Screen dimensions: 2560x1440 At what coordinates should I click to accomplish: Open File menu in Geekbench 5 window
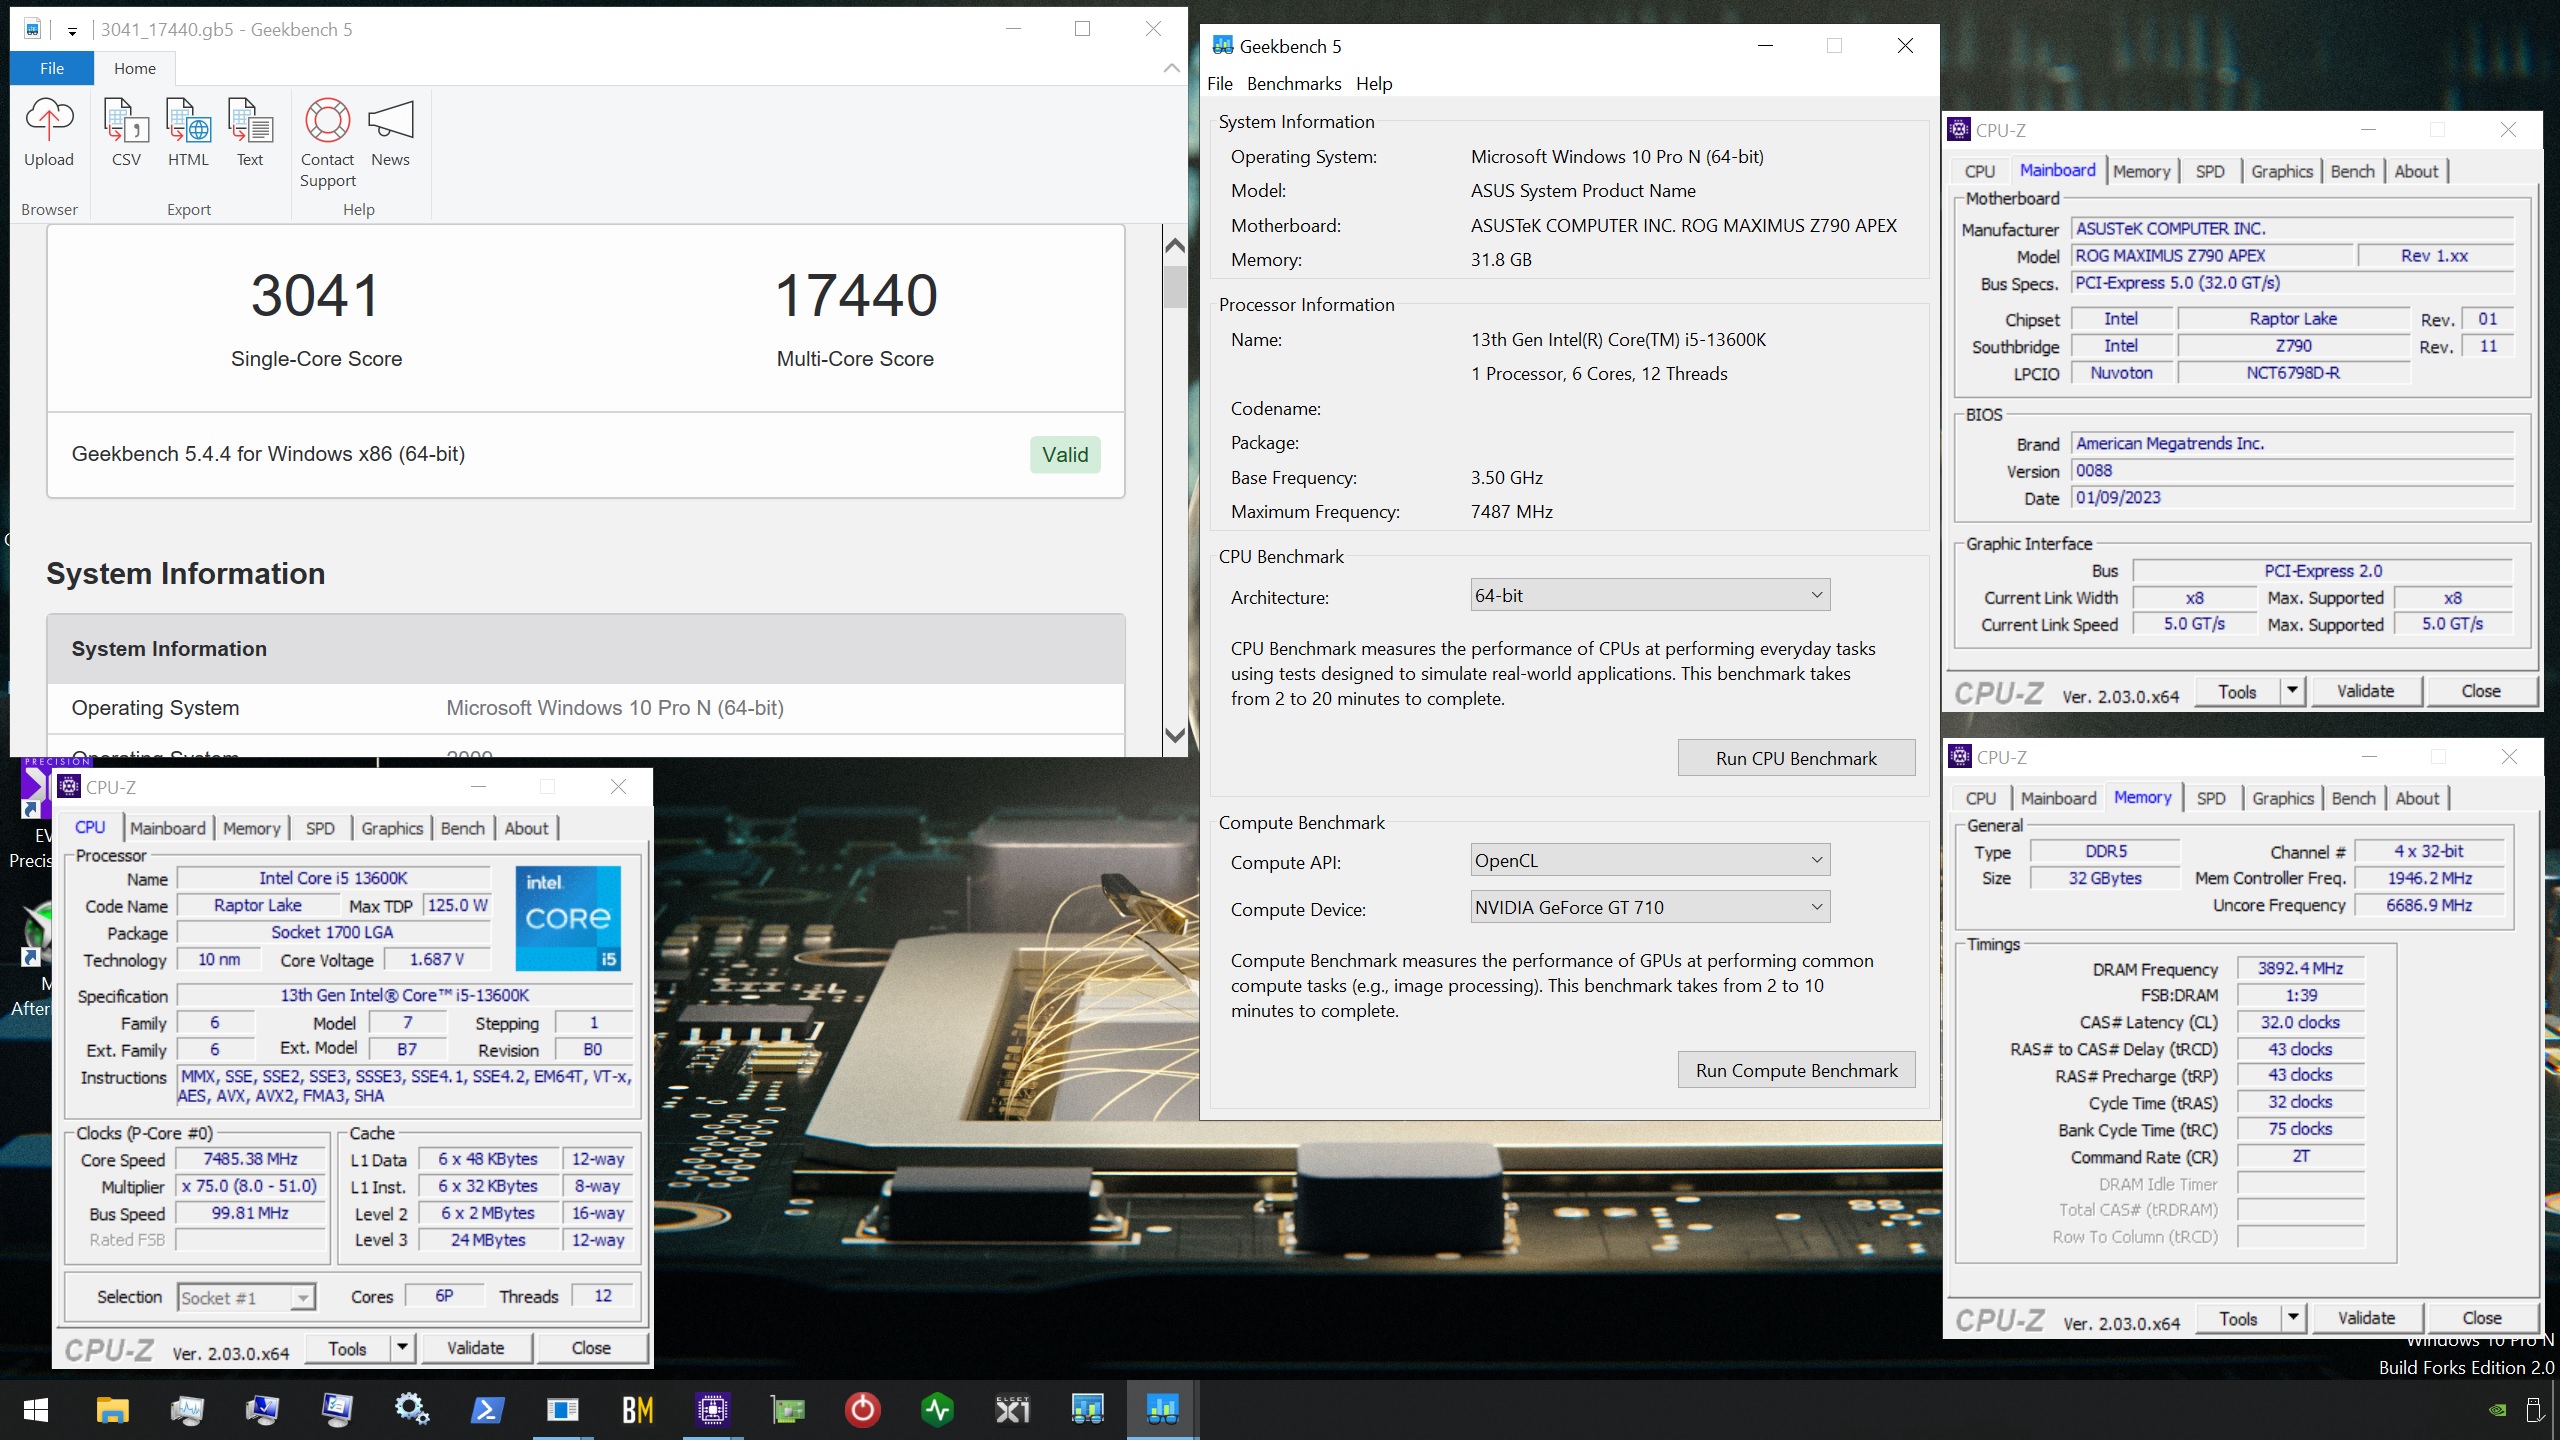(1219, 84)
